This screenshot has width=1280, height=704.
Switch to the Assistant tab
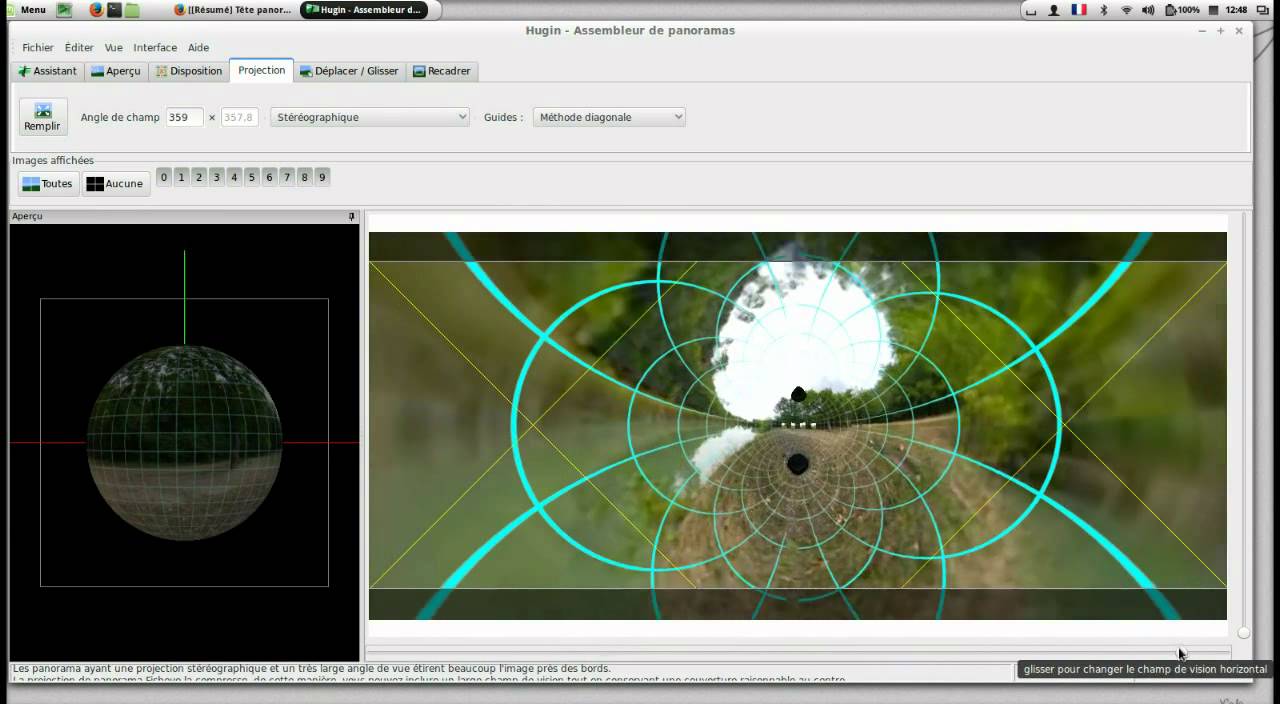point(47,71)
